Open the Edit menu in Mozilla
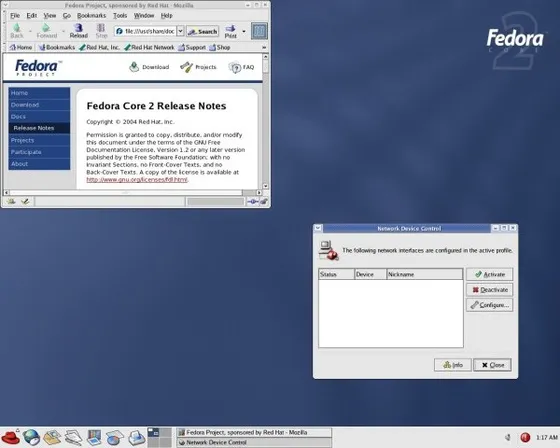This screenshot has width=560, height=448. click(x=32, y=15)
